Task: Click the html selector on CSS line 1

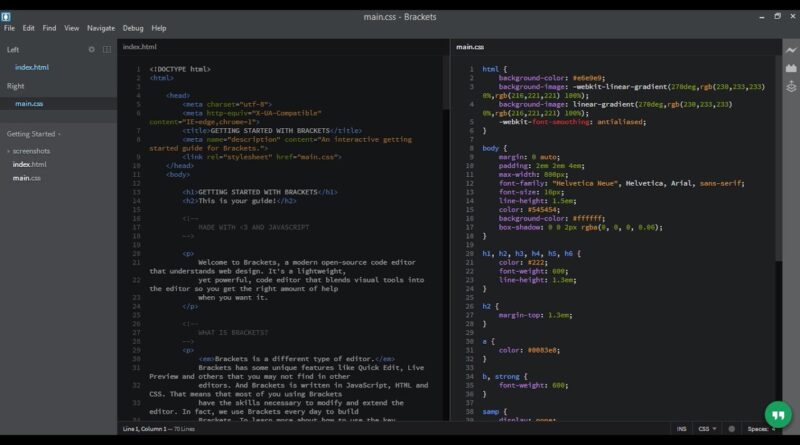Action: pos(490,69)
